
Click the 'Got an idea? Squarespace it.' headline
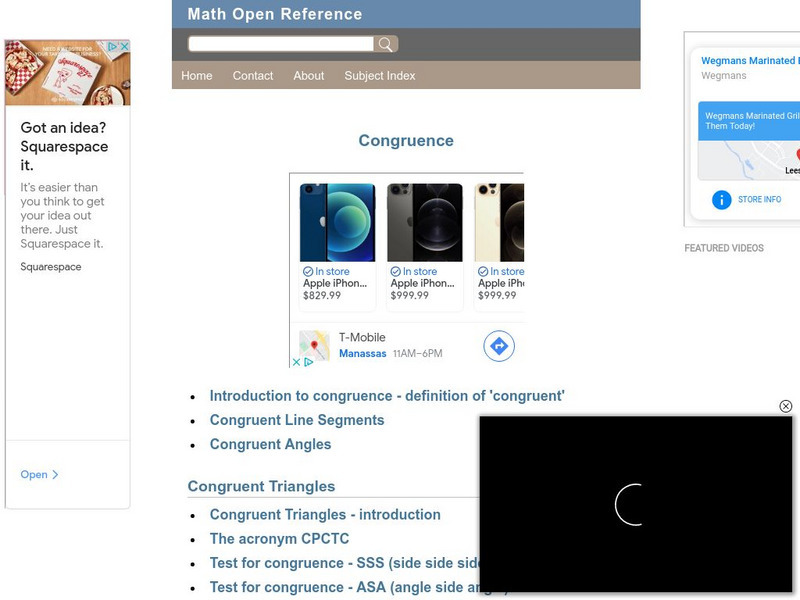click(x=64, y=146)
